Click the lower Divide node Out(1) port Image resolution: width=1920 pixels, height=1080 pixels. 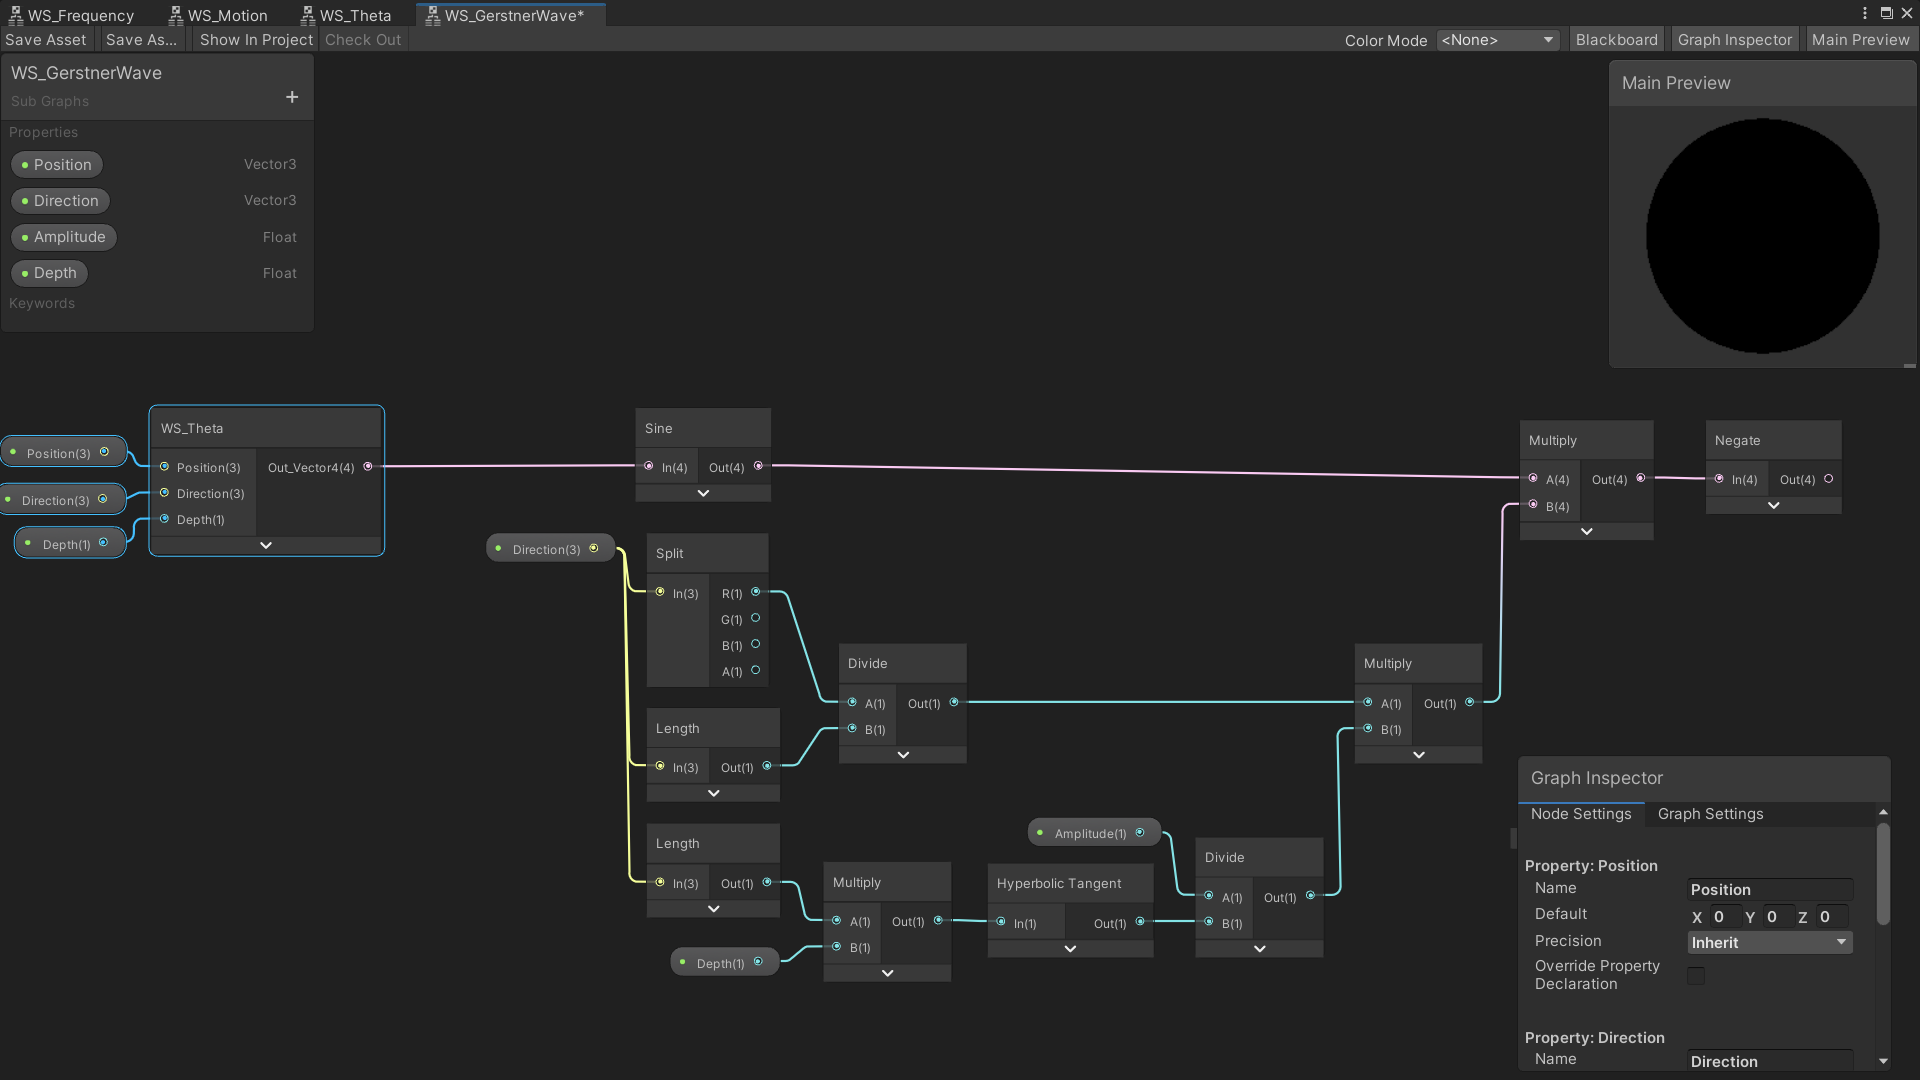[x=1310, y=896]
